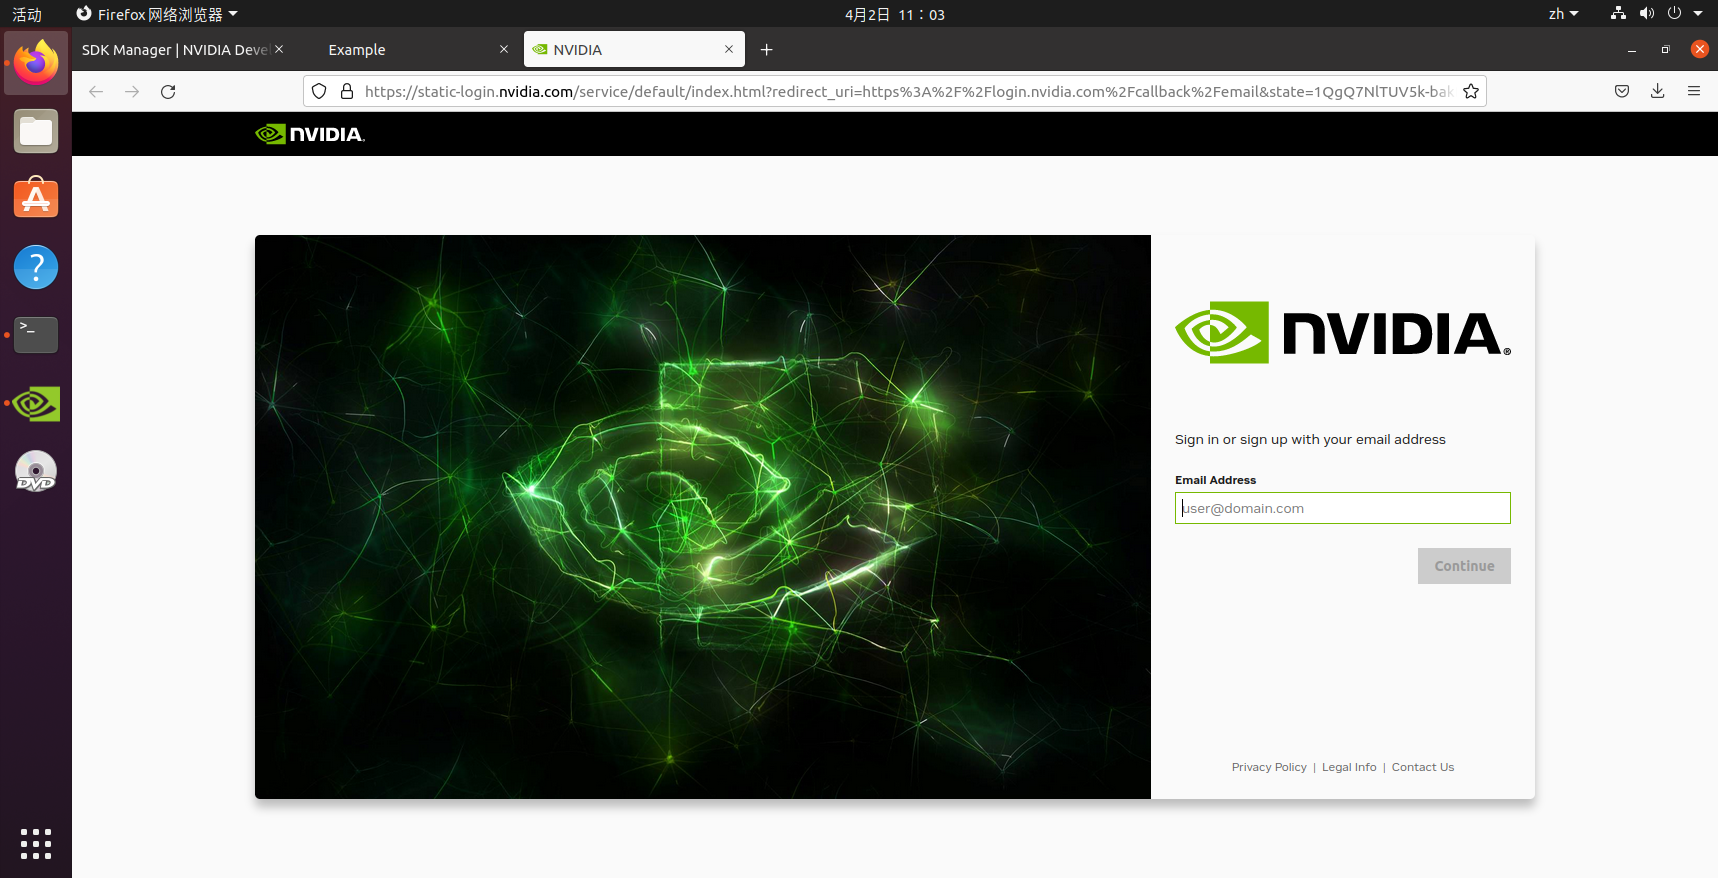Close the SDK Manager tab
1718x878 pixels.
pyautogui.click(x=279, y=49)
